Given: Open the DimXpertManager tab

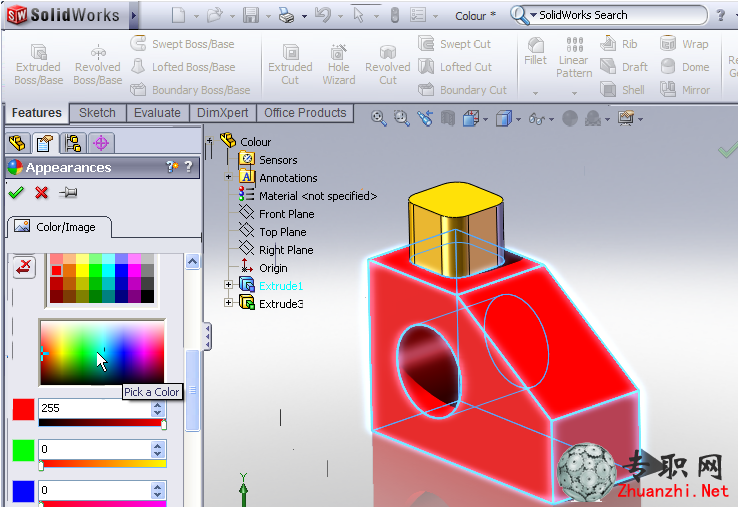Looking at the screenshot, I should pyautogui.click(x=101, y=143).
